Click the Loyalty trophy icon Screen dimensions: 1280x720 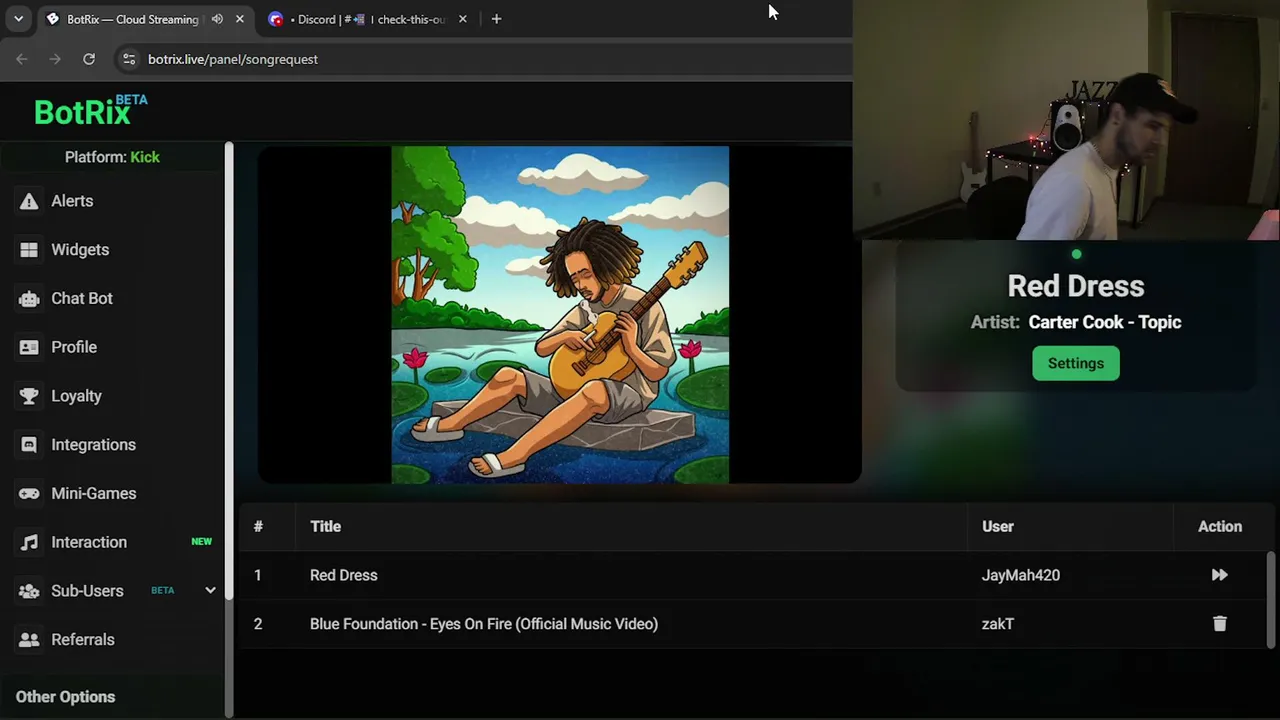pyautogui.click(x=29, y=396)
